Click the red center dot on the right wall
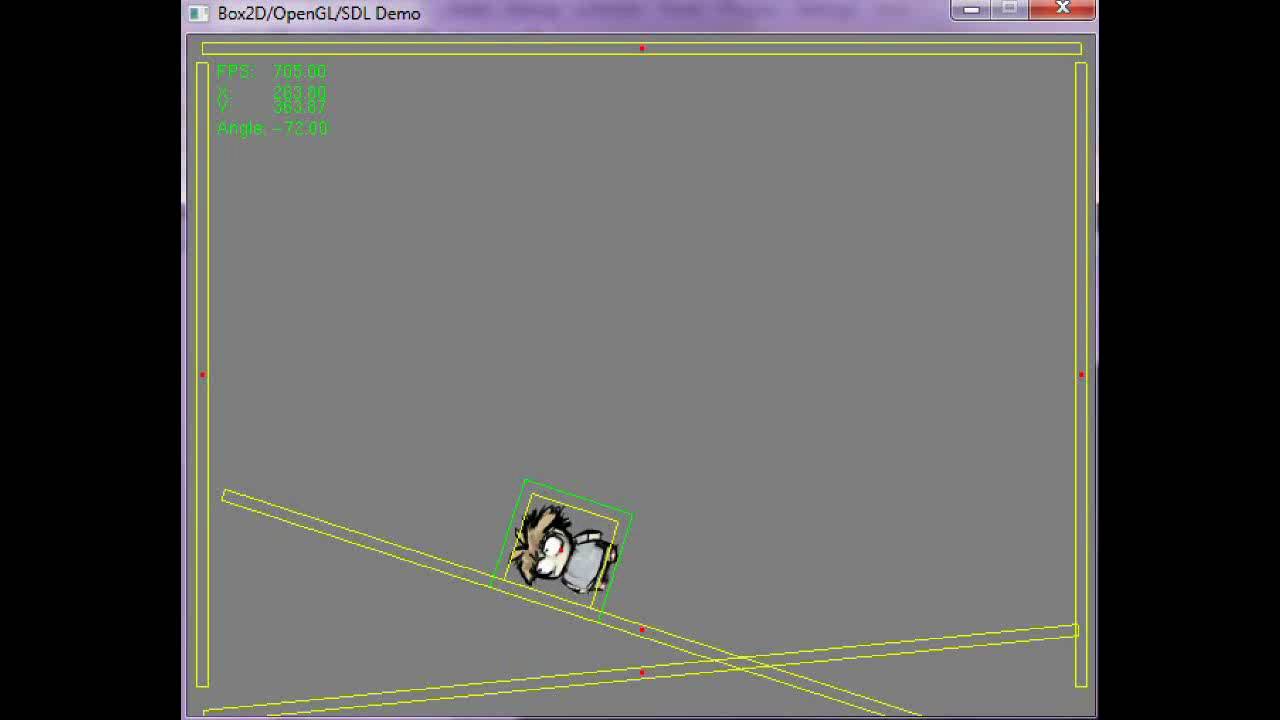The height and width of the screenshot is (720, 1280). [x=1081, y=375]
